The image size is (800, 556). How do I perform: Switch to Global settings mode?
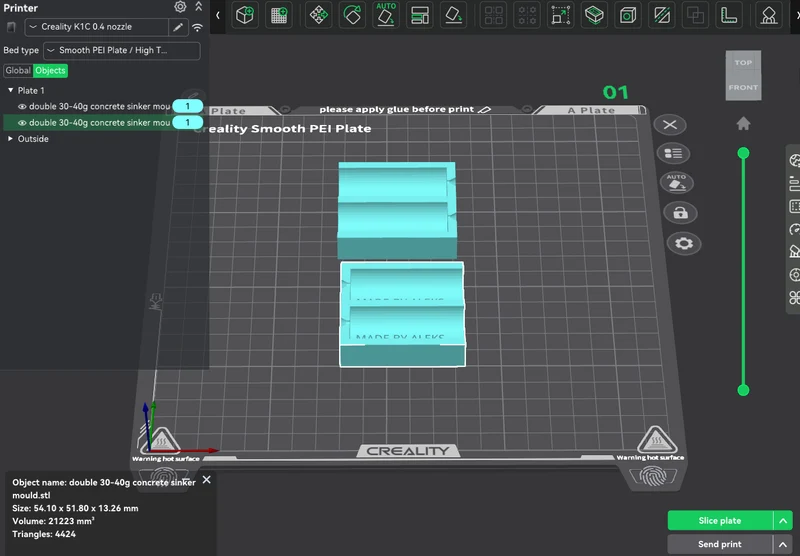coord(18,70)
